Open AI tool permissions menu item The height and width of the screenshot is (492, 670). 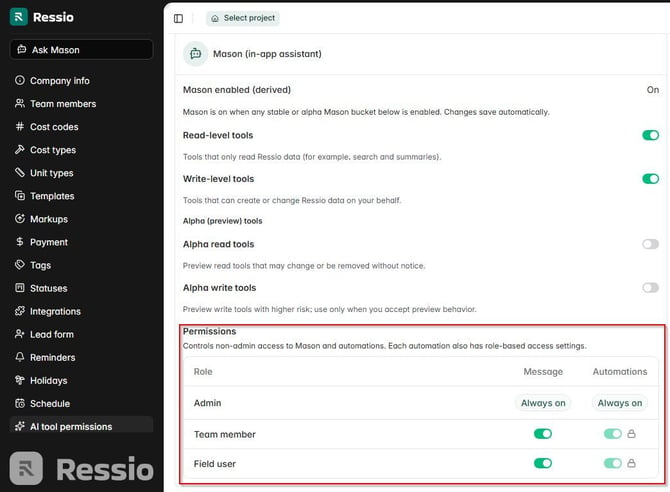[82, 426]
